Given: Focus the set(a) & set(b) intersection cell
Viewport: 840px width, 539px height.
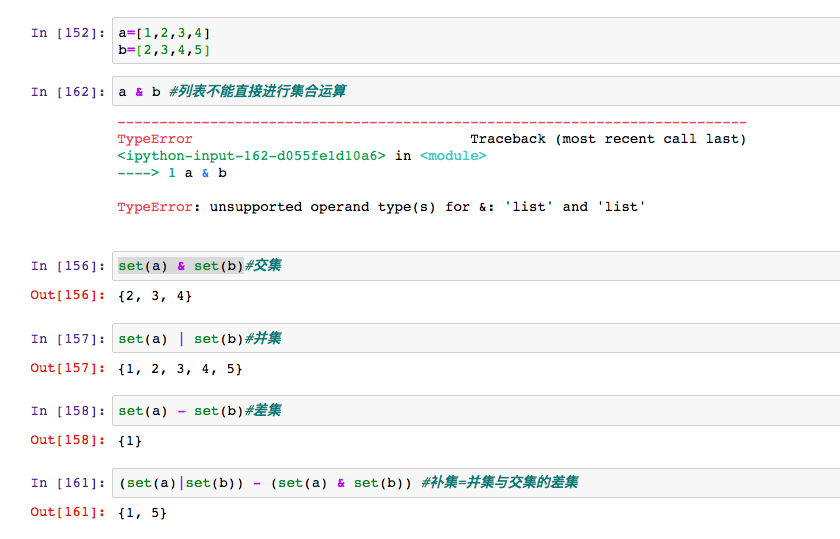Looking at the screenshot, I should point(476,266).
